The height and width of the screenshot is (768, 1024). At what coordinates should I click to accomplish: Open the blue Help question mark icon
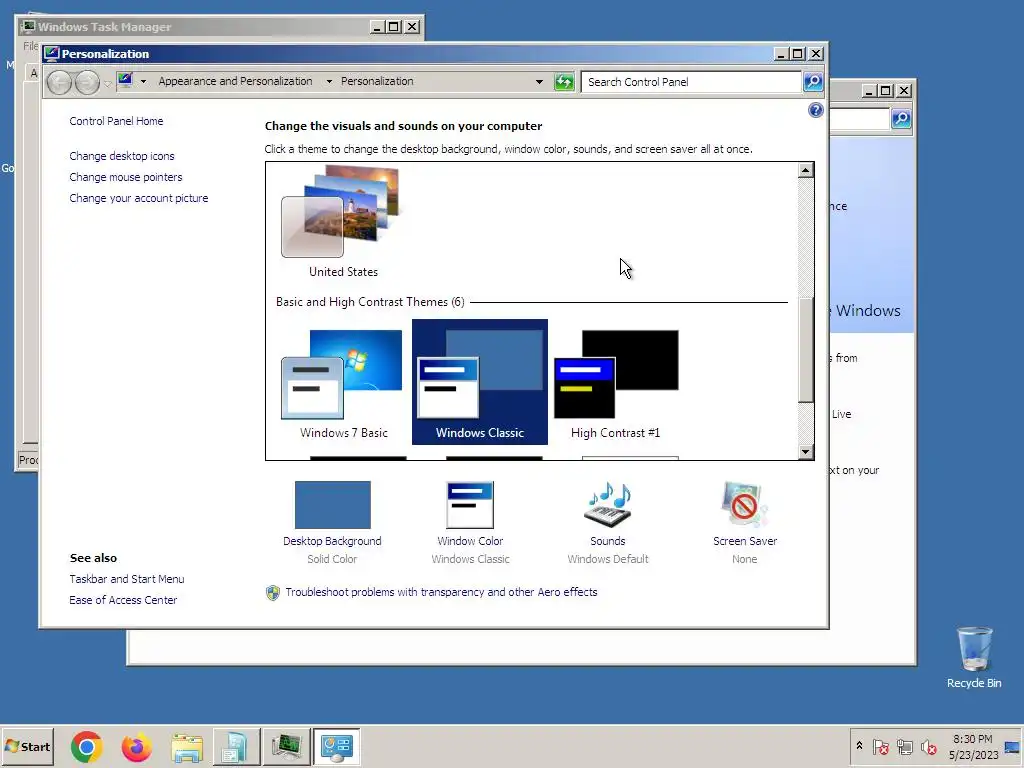click(x=816, y=110)
